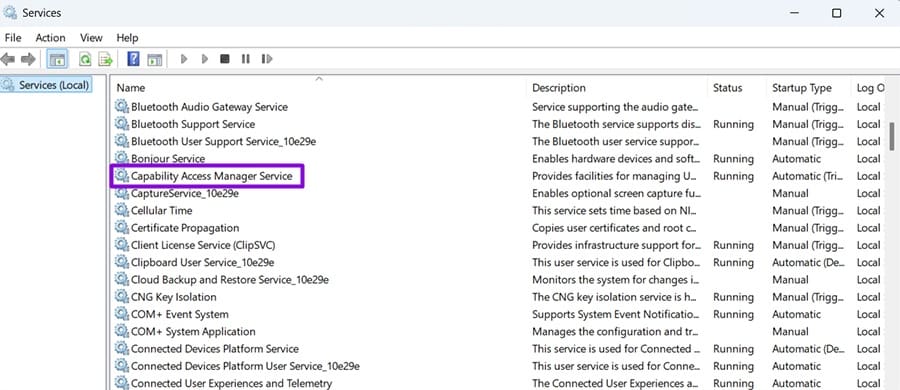The height and width of the screenshot is (390, 900).
Task: Maximize the Services window
Action: pyautogui.click(x=837, y=13)
